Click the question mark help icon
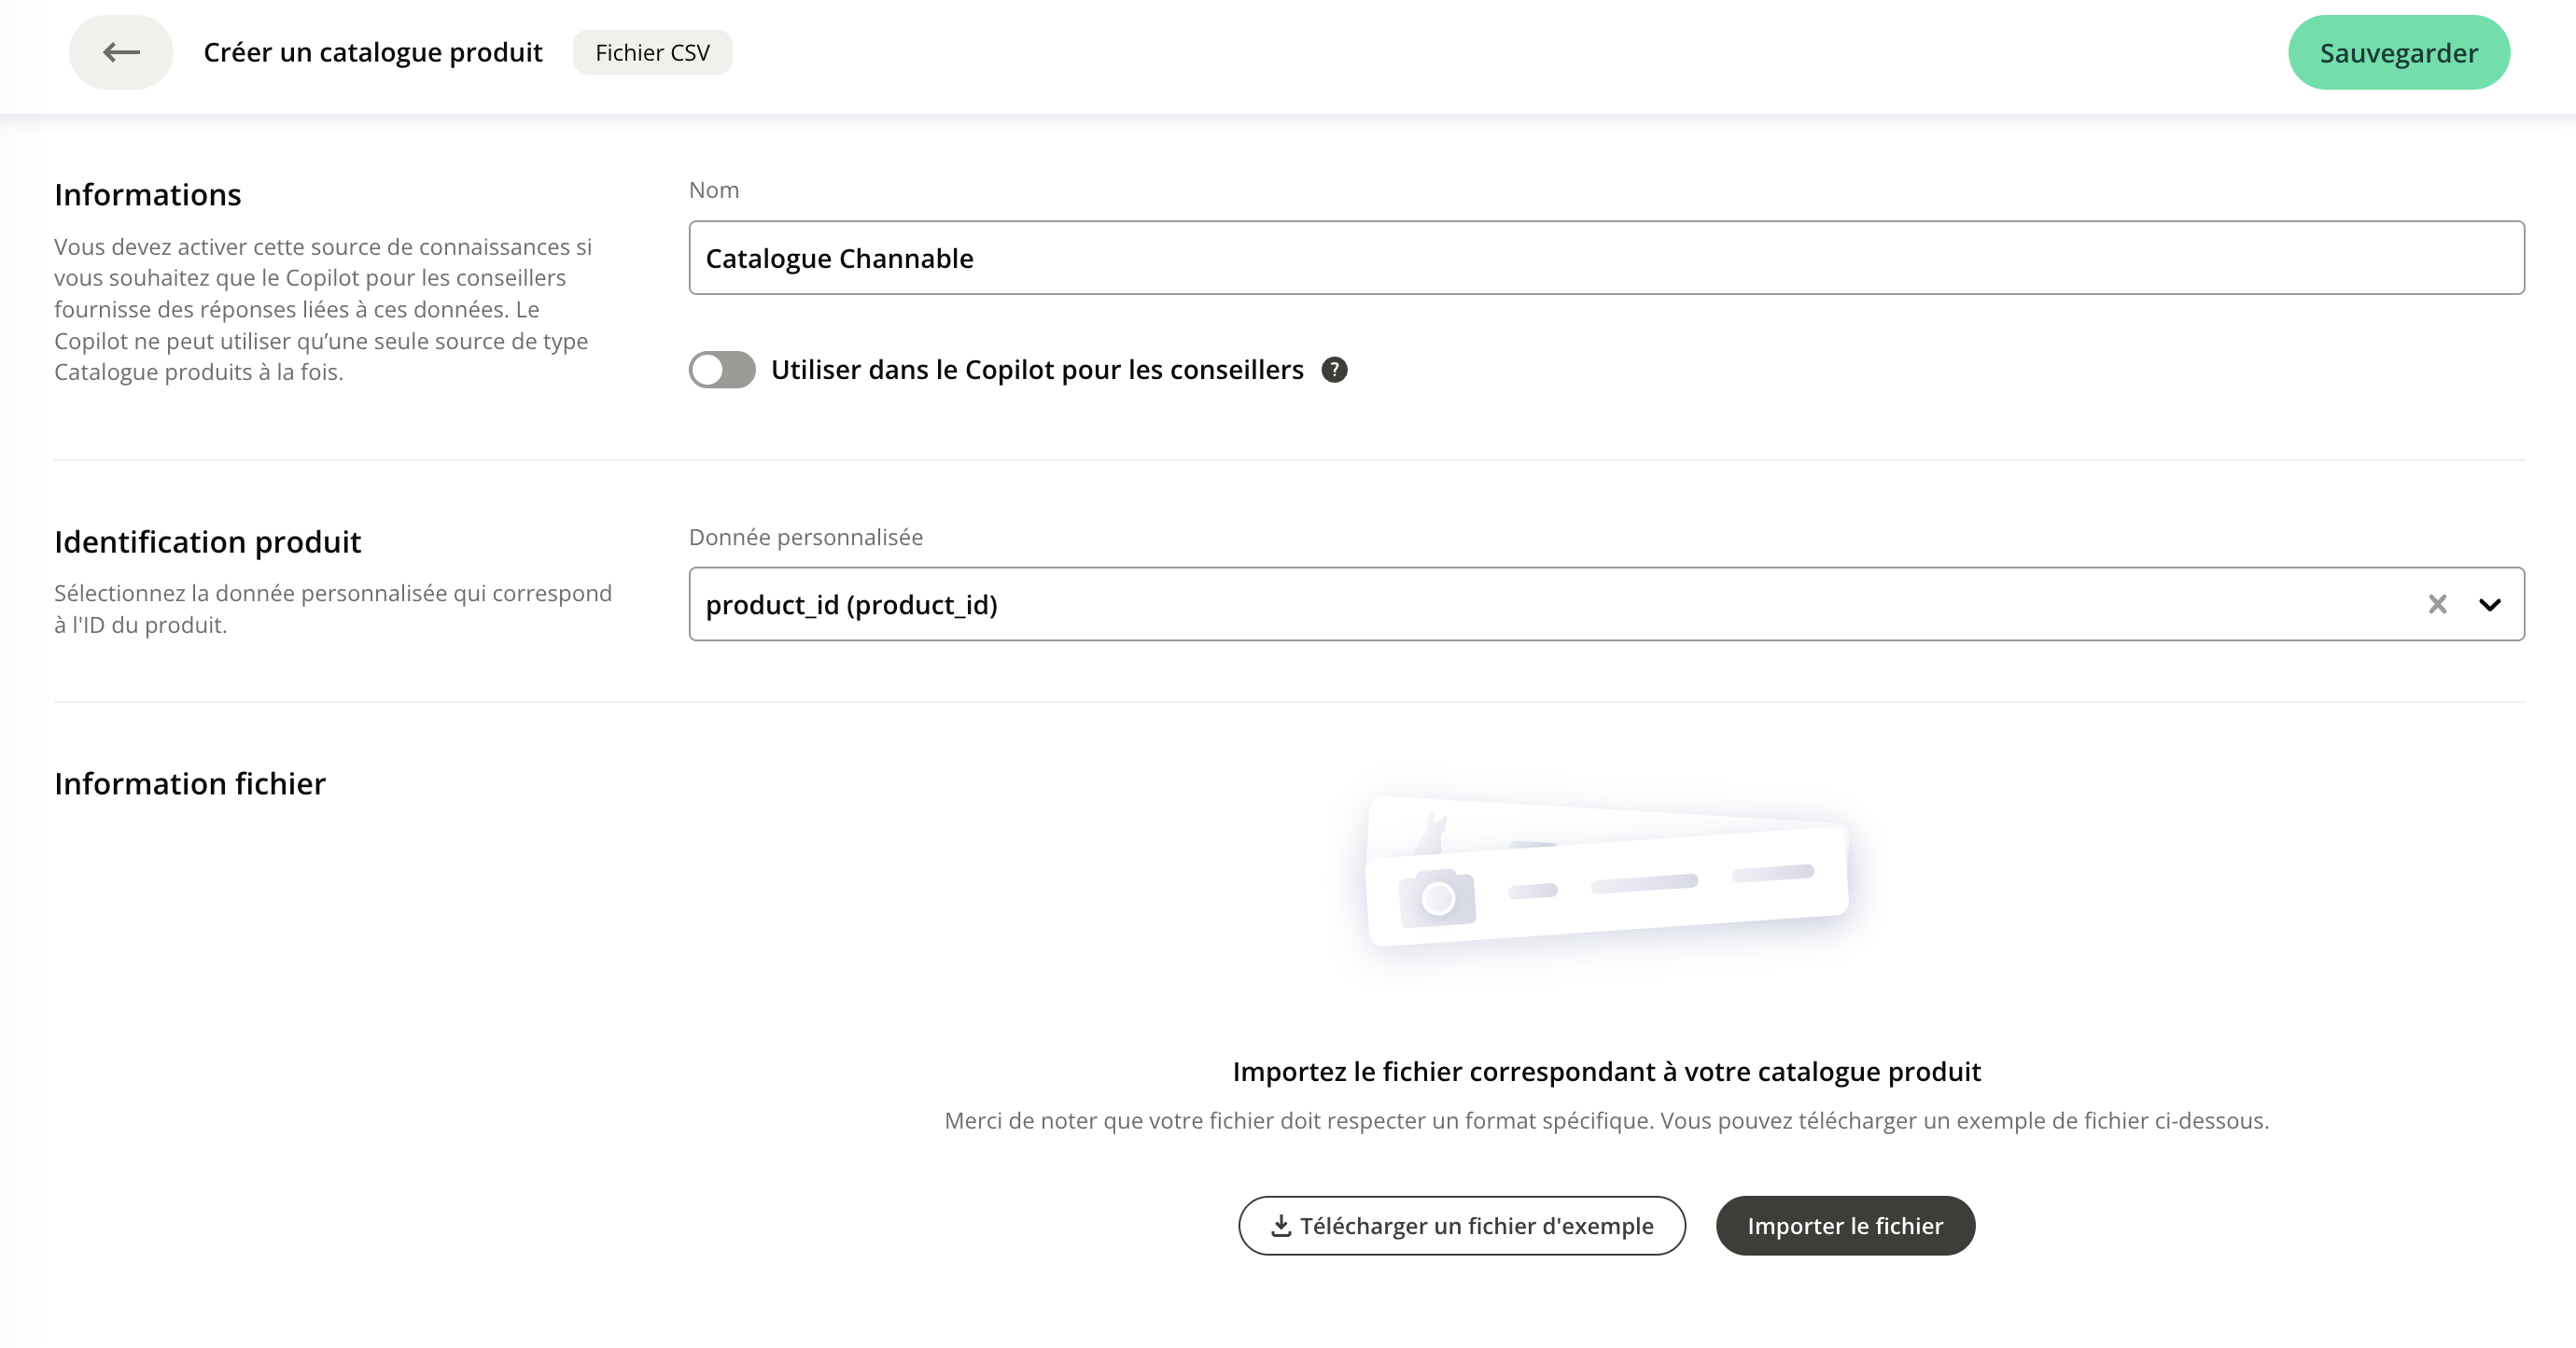 (x=1334, y=370)
